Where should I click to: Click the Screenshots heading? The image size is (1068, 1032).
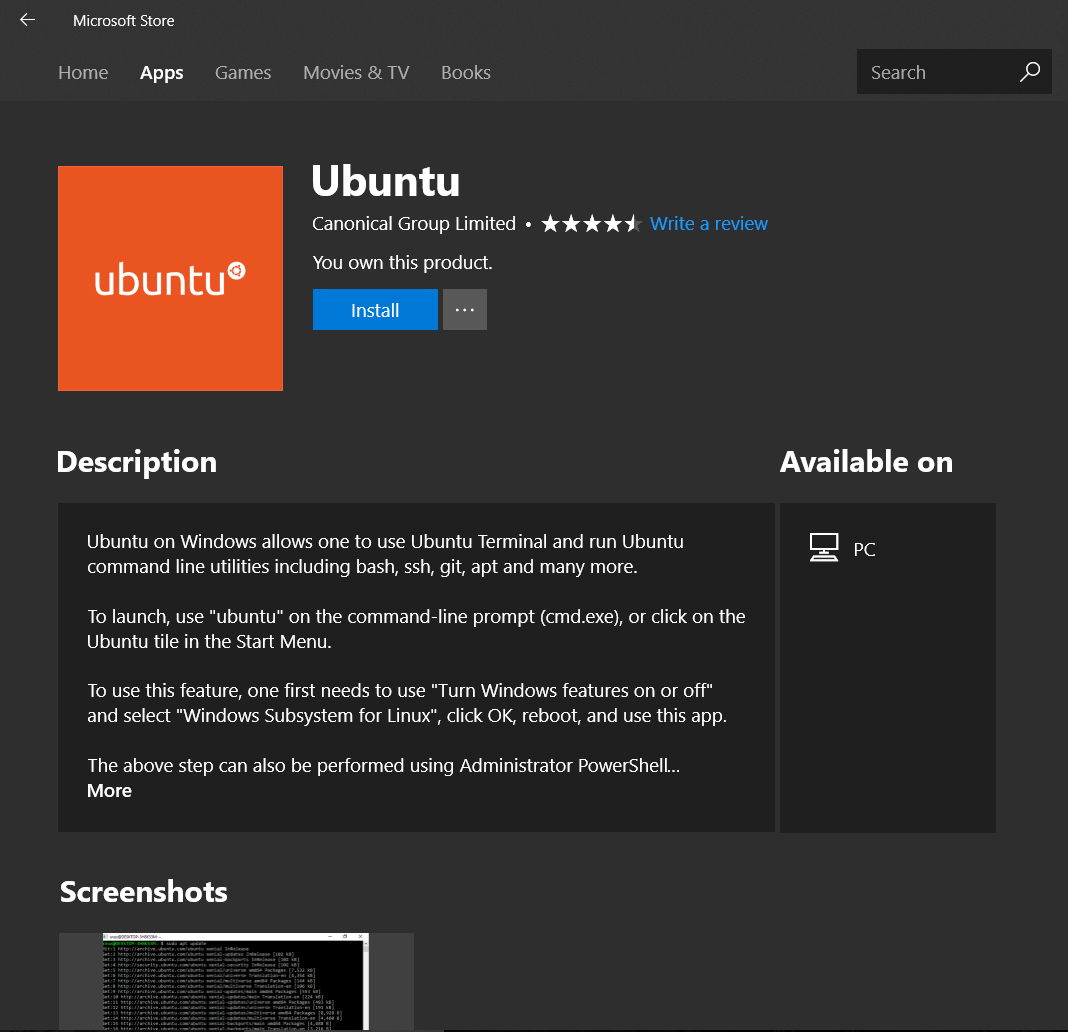pos(144,892)
